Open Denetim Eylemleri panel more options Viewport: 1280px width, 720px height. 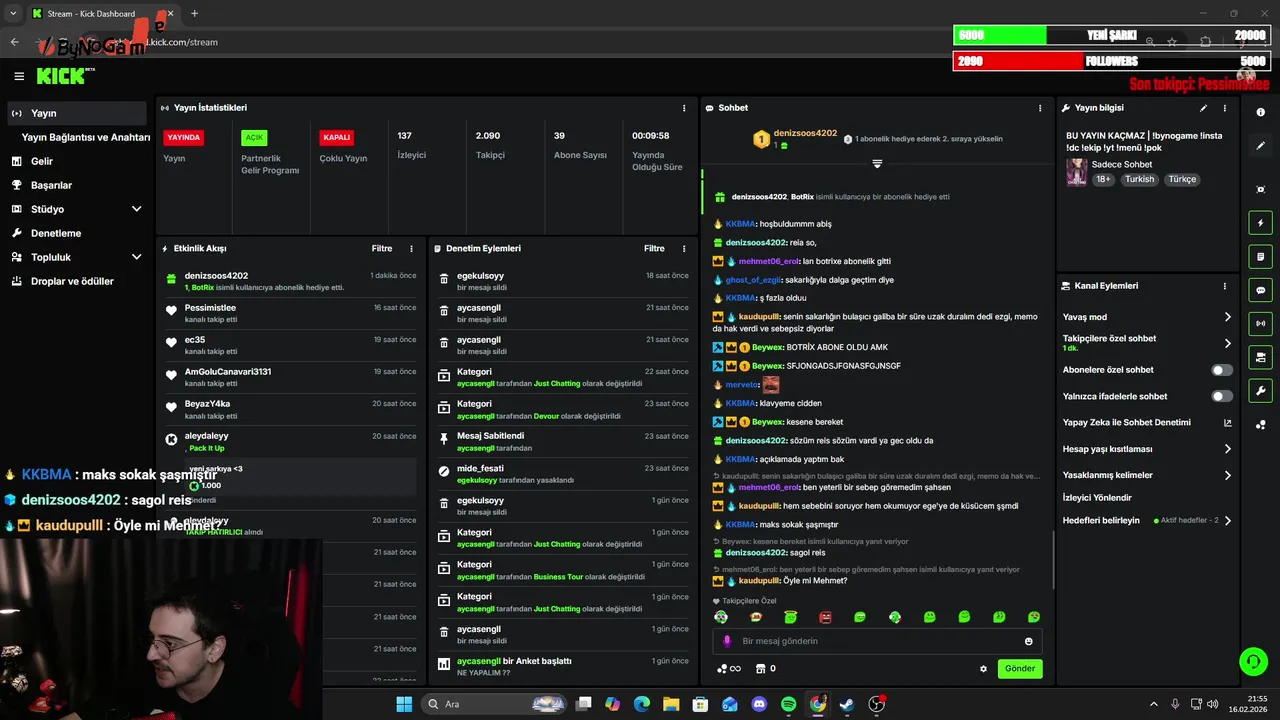tap(684, 249)
